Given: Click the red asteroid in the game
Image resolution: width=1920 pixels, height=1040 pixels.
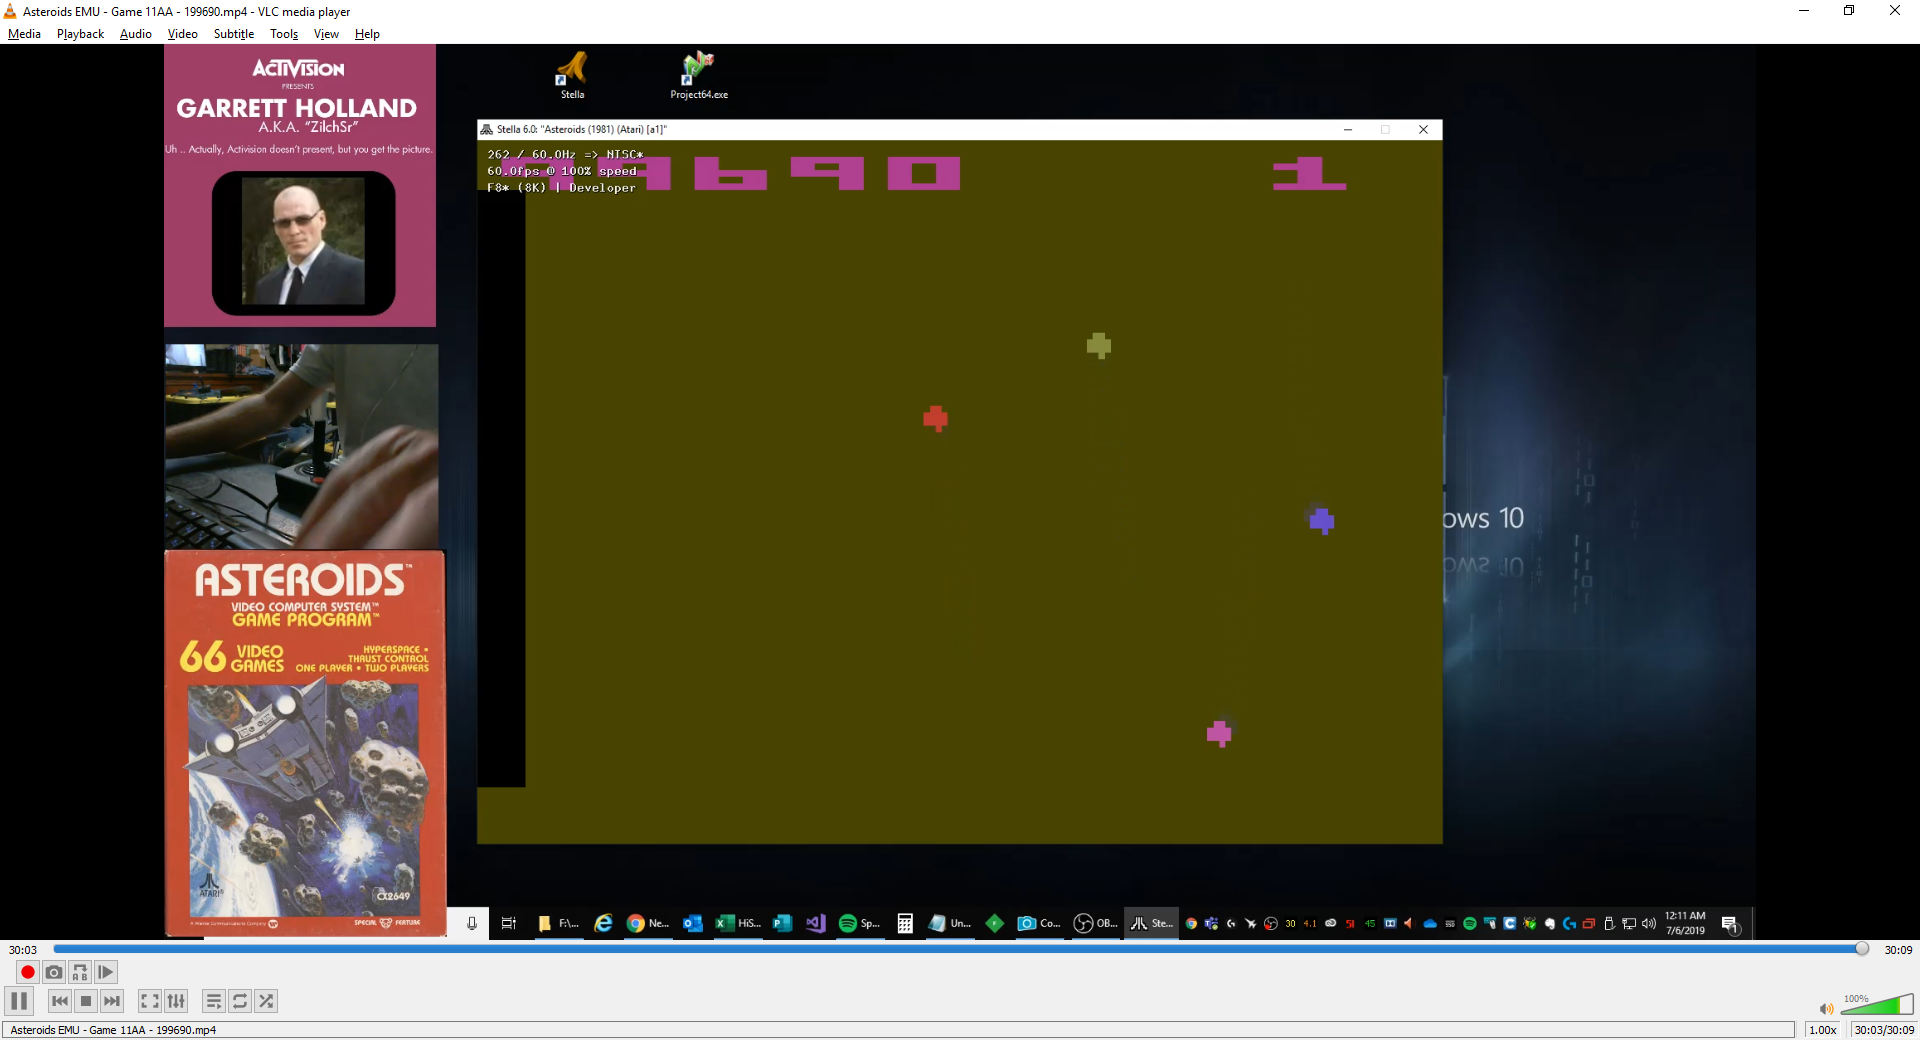Looking at the screenshot, I should coord(935,418).
